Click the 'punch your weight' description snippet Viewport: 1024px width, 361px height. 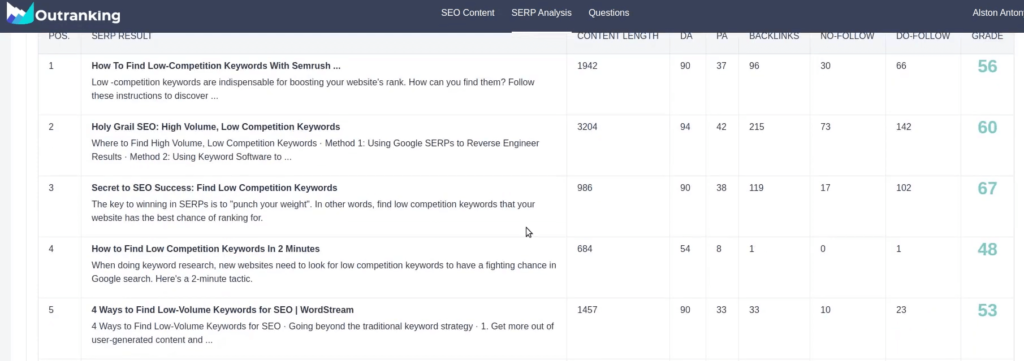point(313,210)
